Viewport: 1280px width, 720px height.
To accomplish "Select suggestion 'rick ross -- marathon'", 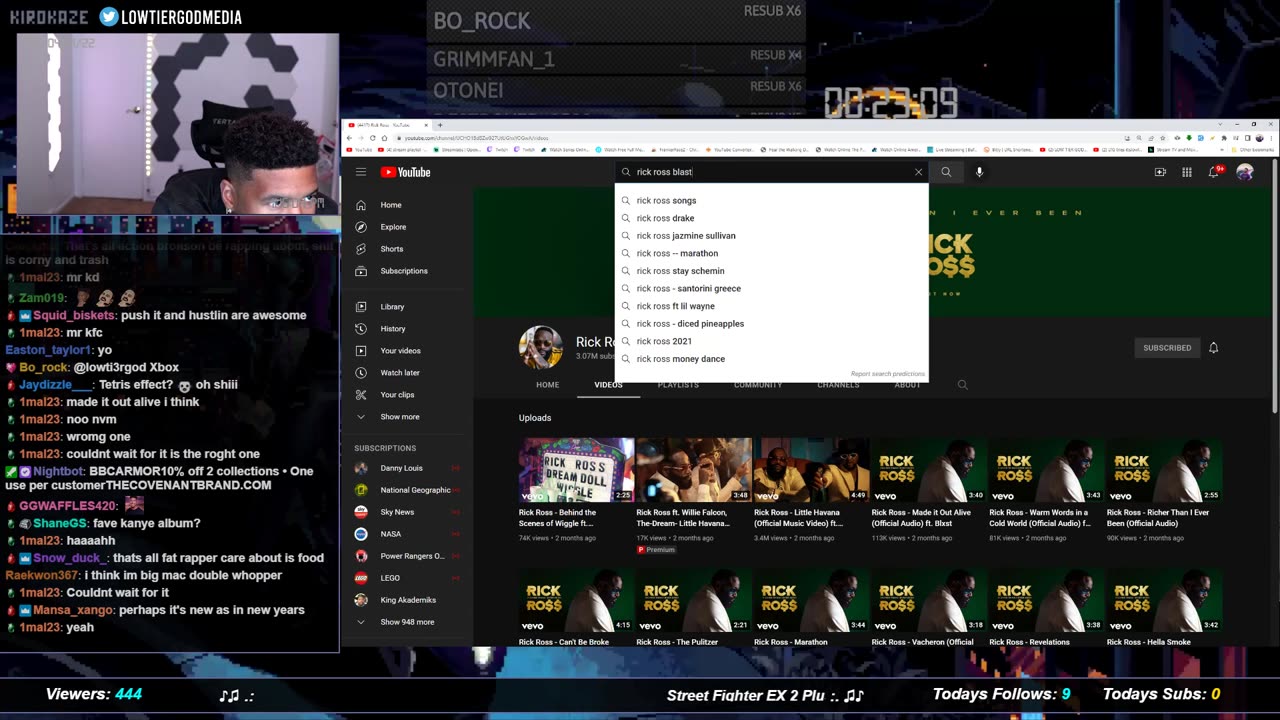I will 771,253.
